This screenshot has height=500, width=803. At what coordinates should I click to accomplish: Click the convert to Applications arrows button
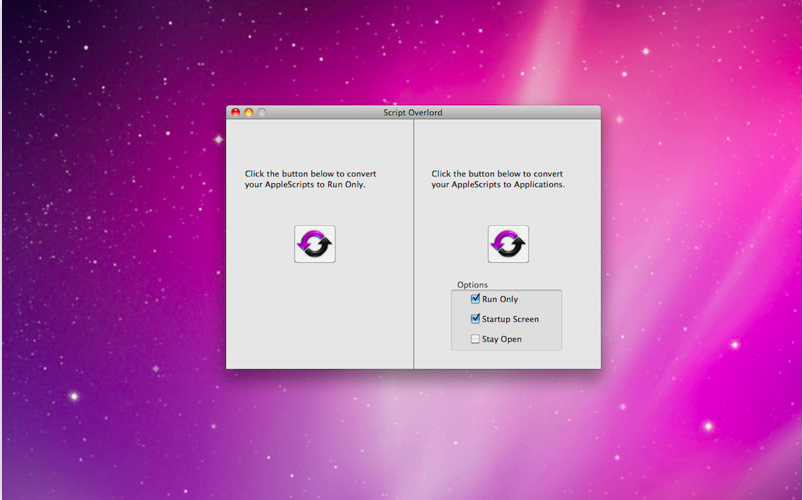click(x=508, y=244)
